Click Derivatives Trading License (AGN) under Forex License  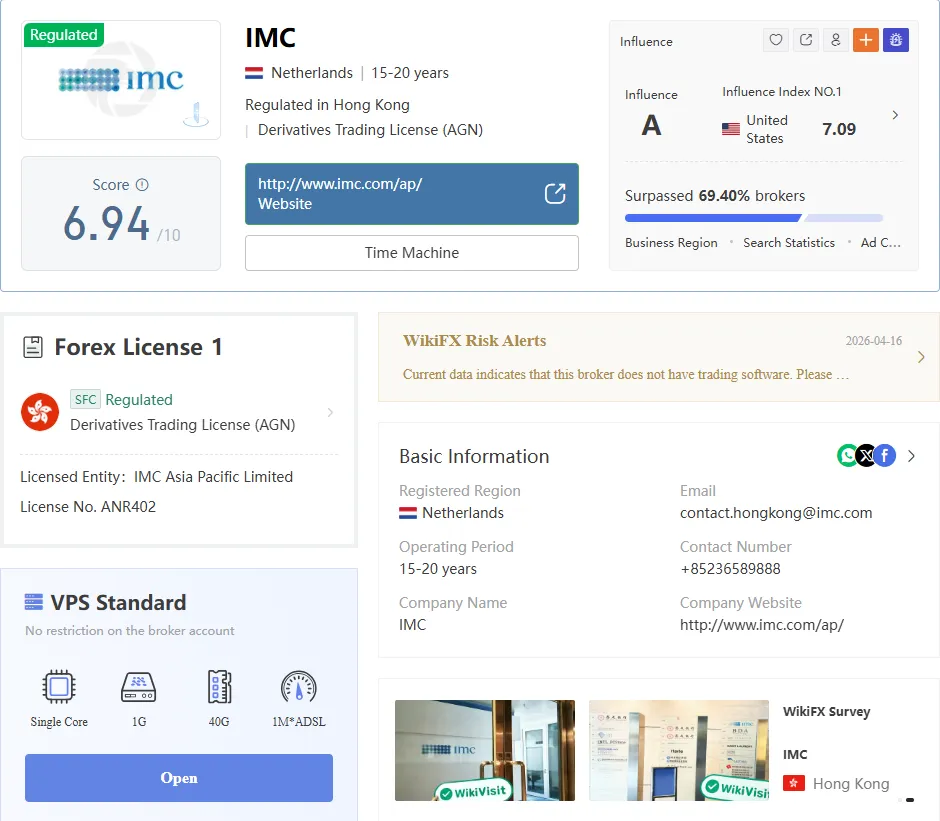click(183, 425)
